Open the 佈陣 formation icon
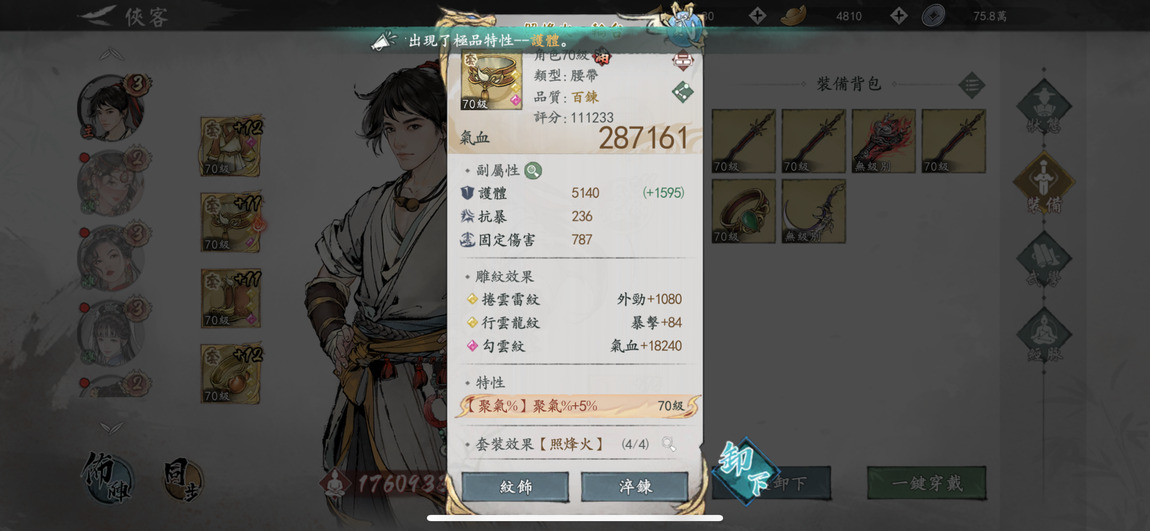The image size is (1150, 531). (x=108, y=477)
